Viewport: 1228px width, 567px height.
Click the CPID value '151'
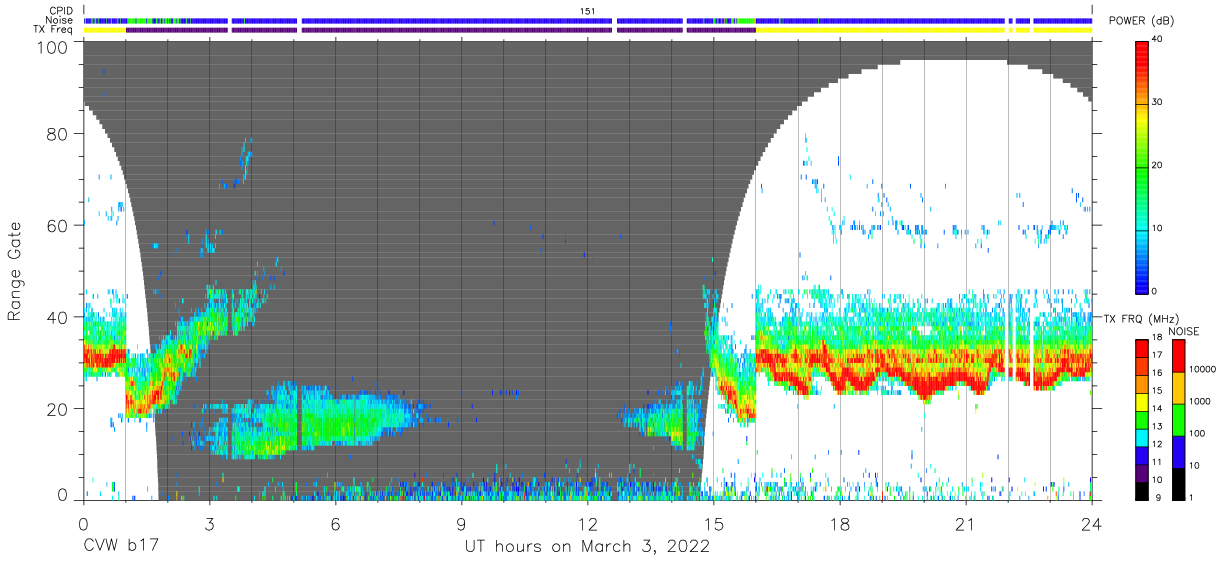coord(587,11)
